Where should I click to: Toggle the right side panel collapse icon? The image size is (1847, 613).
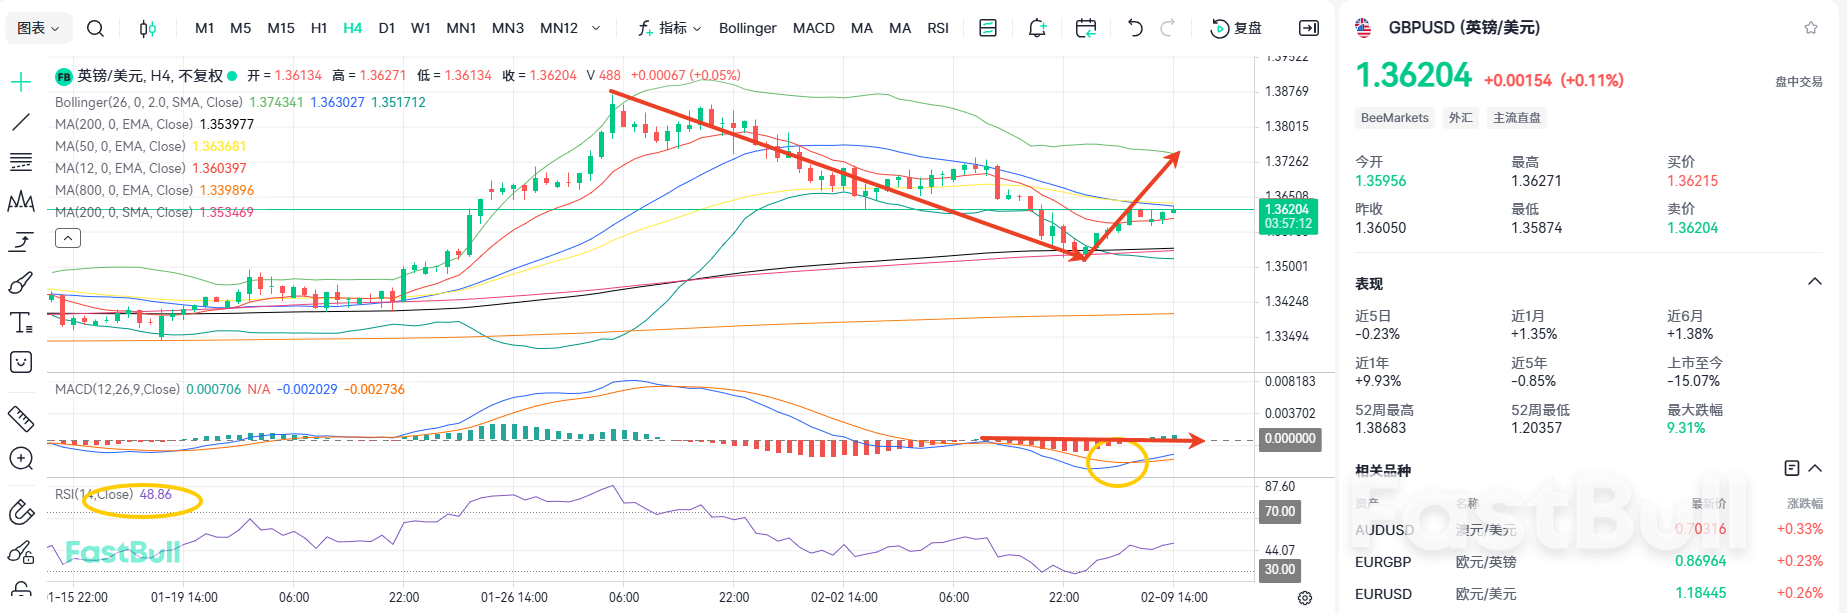click(1308, 28)
